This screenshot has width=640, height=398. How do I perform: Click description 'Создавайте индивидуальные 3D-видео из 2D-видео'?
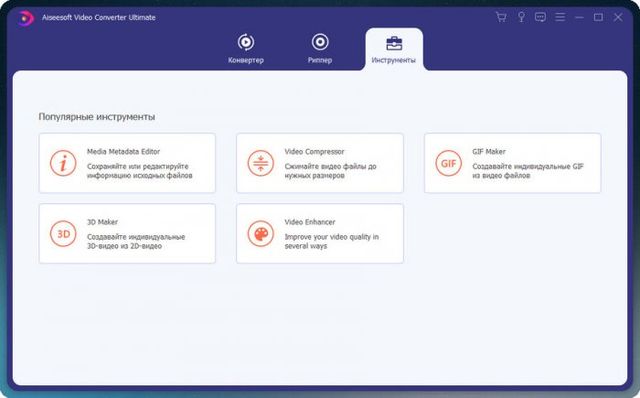[x=136, y=242]
